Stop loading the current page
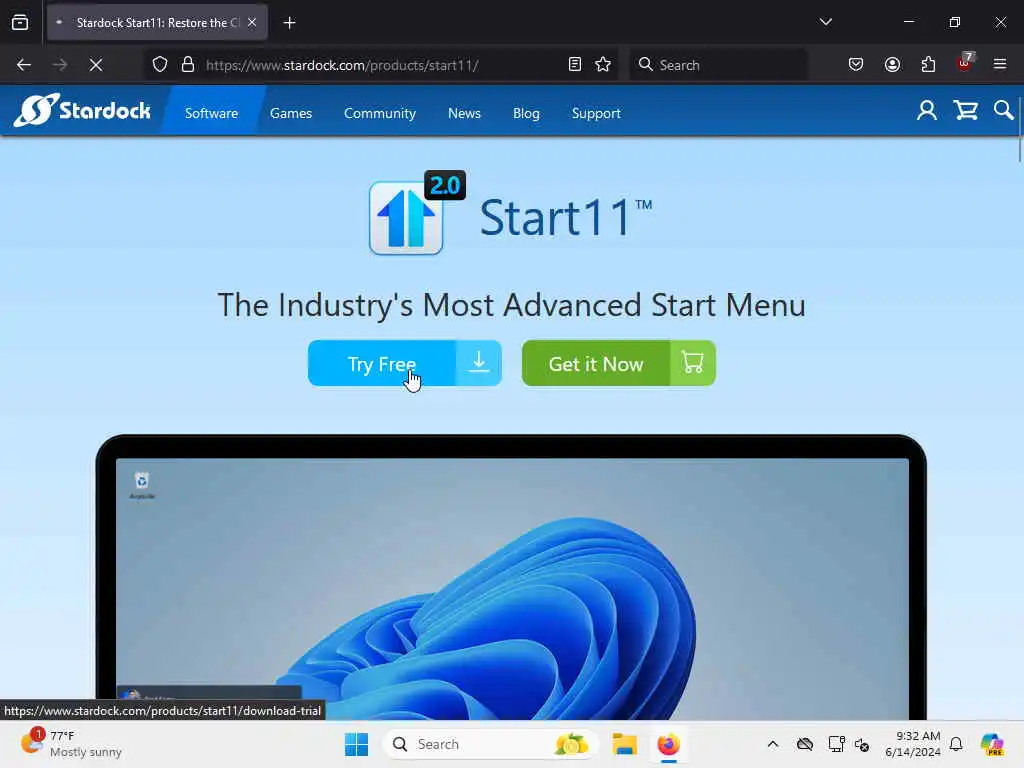Viewport: 1024px width, 768px height. tap(96, 65)
